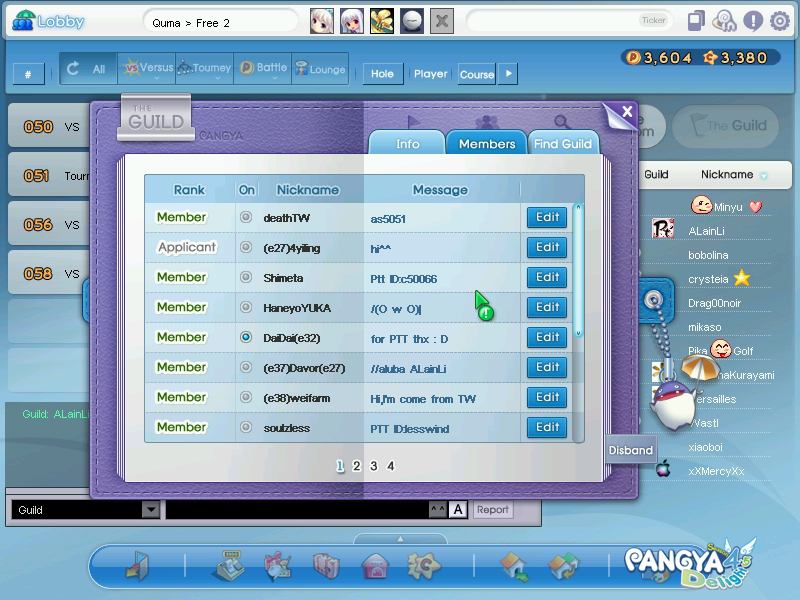
Task: Click the A font button in chat
Action: point(458,509)
